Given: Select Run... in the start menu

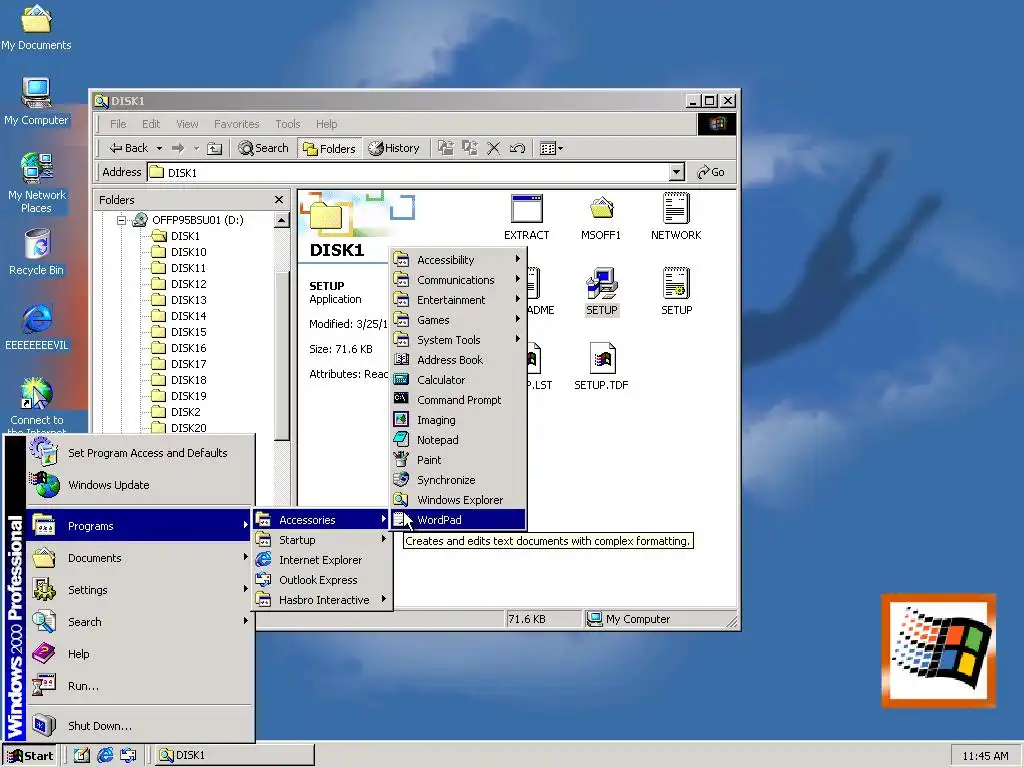Looking at the screenshot, I should click(140, 686).
